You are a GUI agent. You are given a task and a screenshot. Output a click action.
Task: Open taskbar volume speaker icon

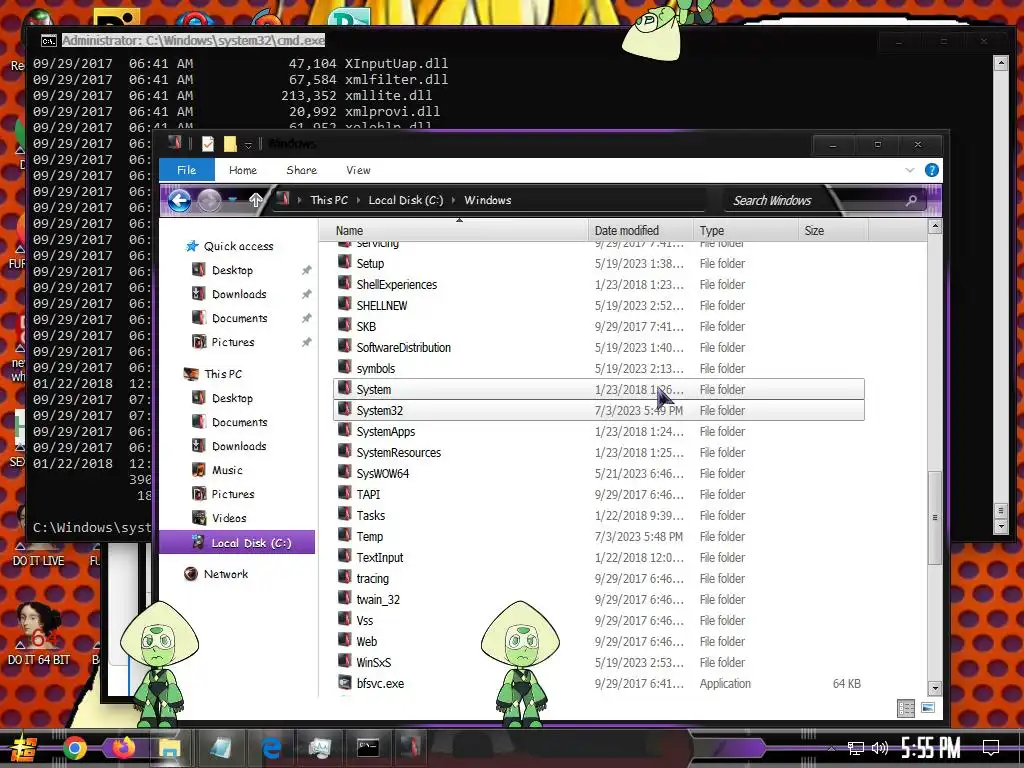pos(880,748)
